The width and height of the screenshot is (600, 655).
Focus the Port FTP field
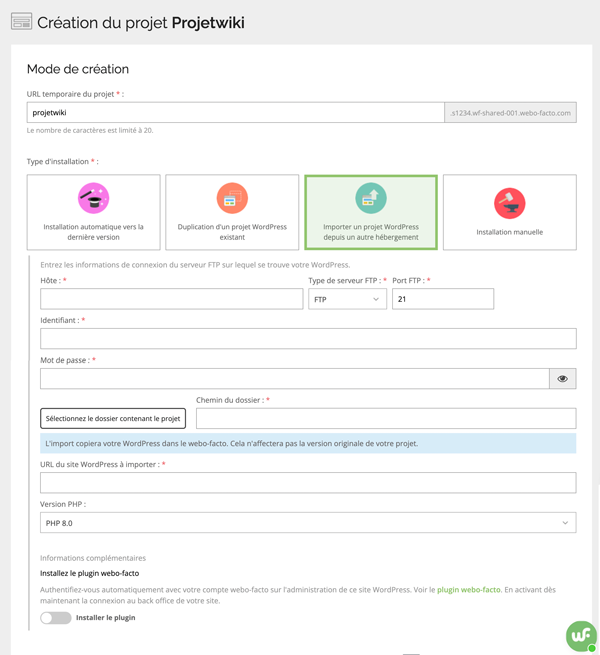click(x=443, y=299)
